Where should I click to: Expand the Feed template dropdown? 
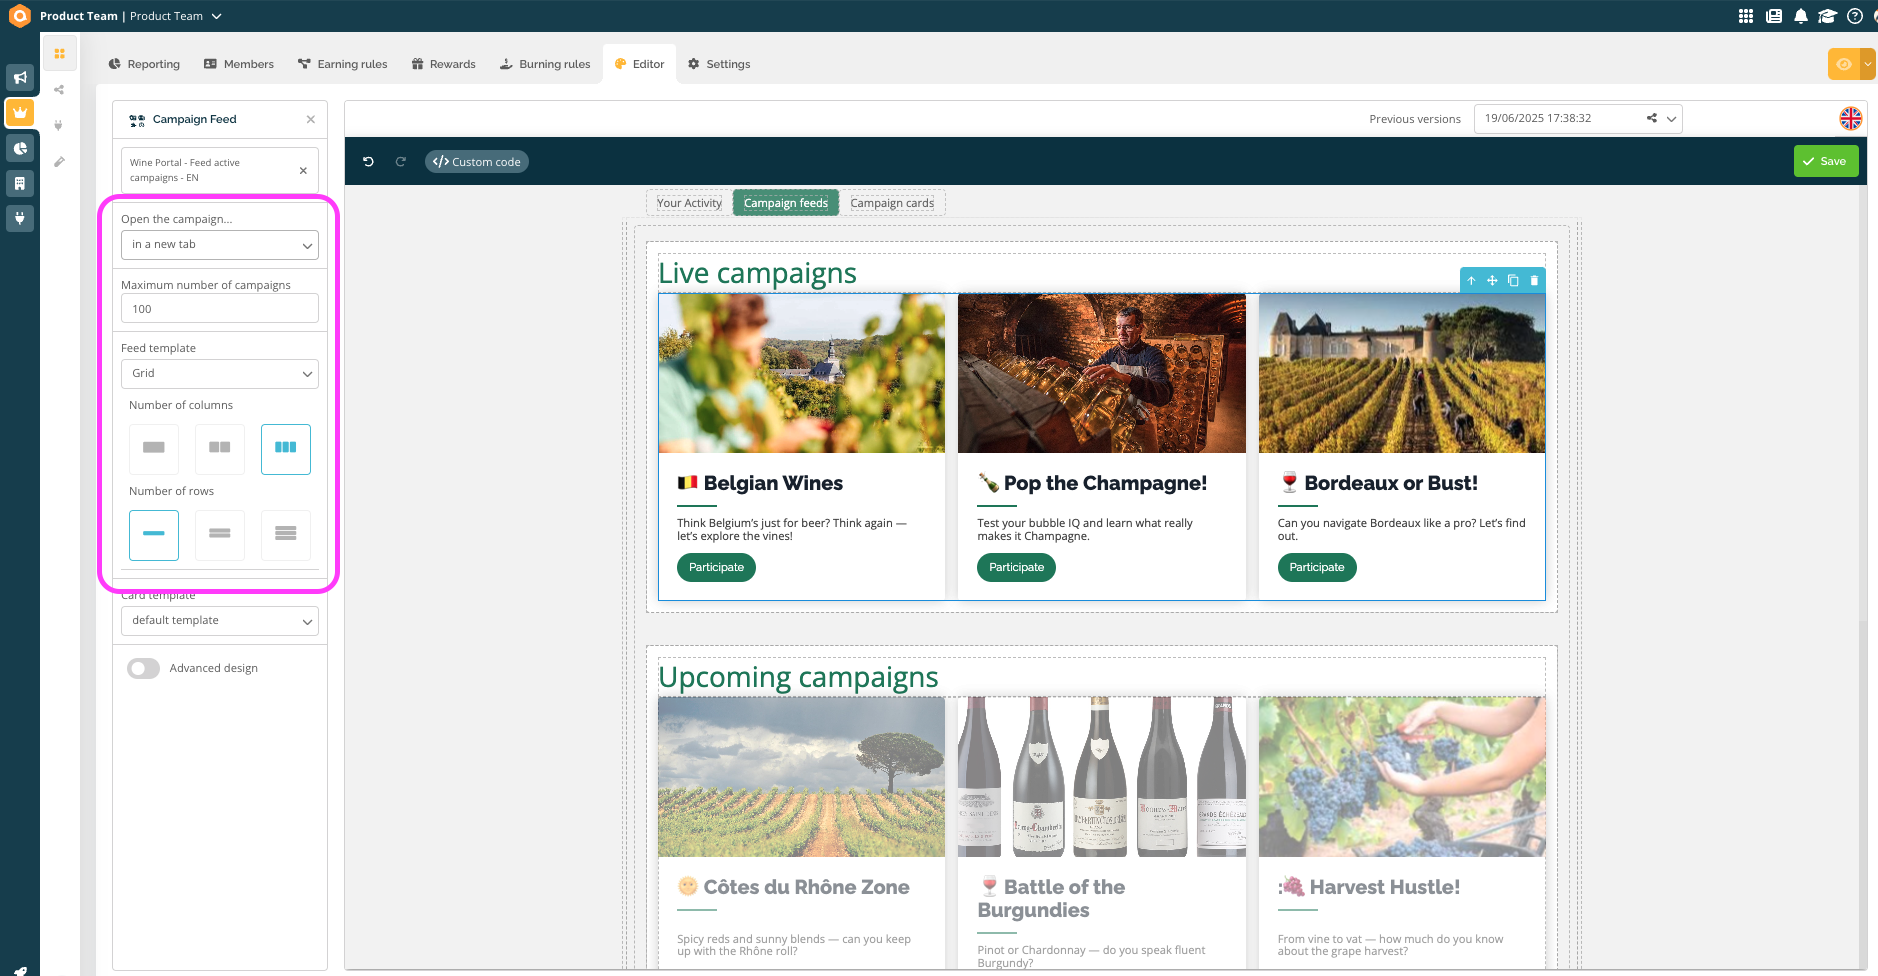219,374
